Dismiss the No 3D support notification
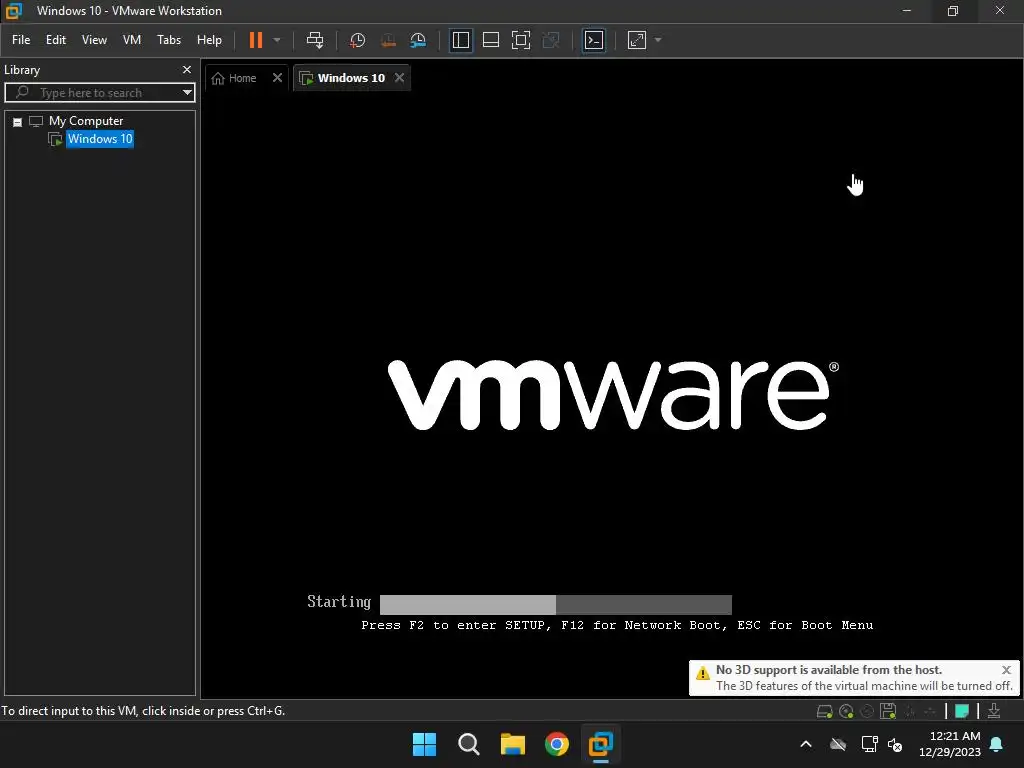1024x768 pixels. (1006, 670)
